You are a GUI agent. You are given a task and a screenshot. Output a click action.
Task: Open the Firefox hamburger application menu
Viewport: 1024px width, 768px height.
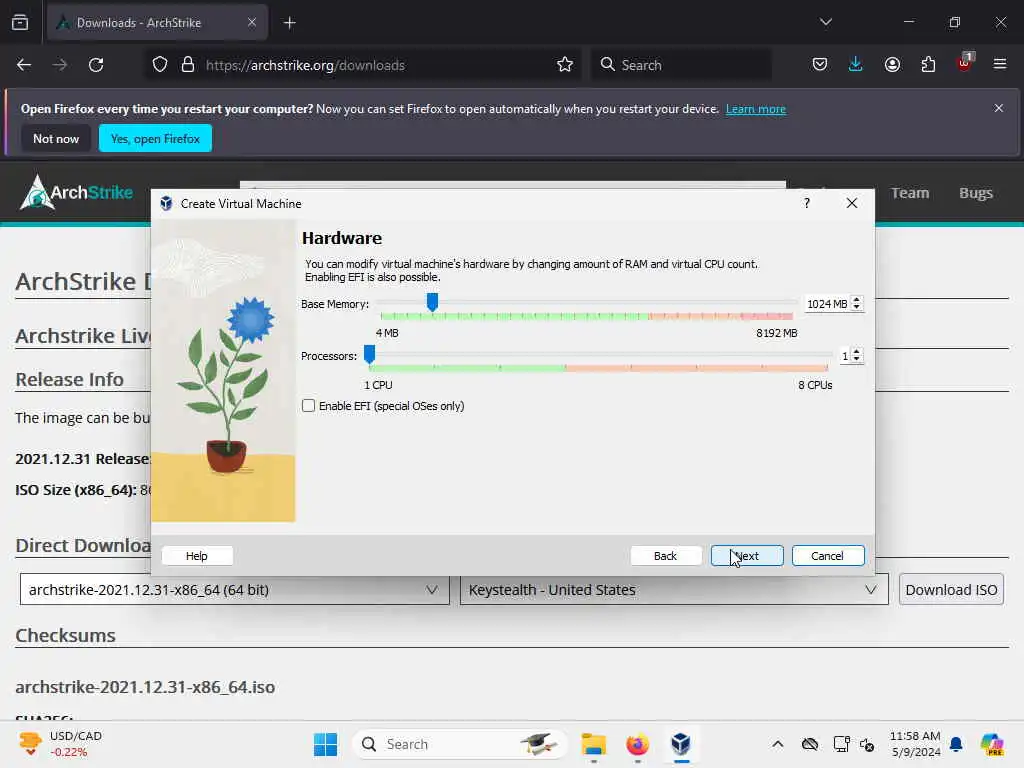[1000, 65]
